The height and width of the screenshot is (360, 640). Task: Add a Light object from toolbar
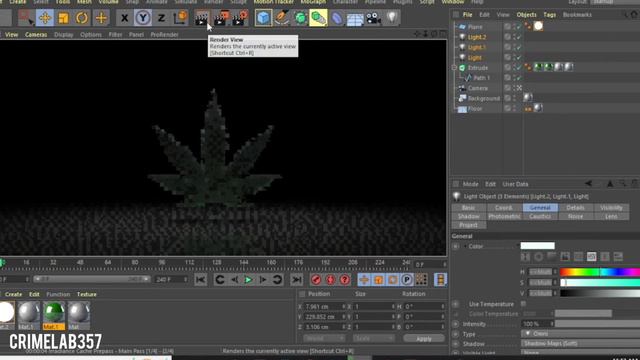(x=391, y=18)
